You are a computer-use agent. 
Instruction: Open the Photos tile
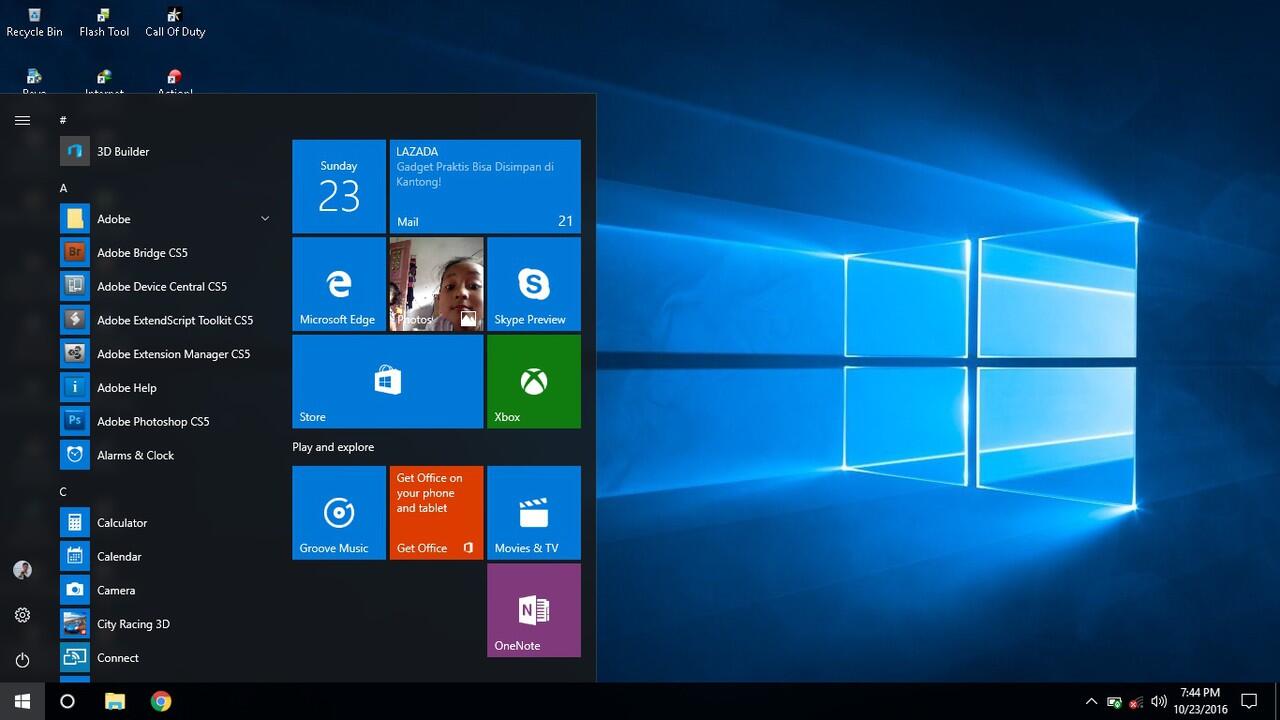point(436,284)
